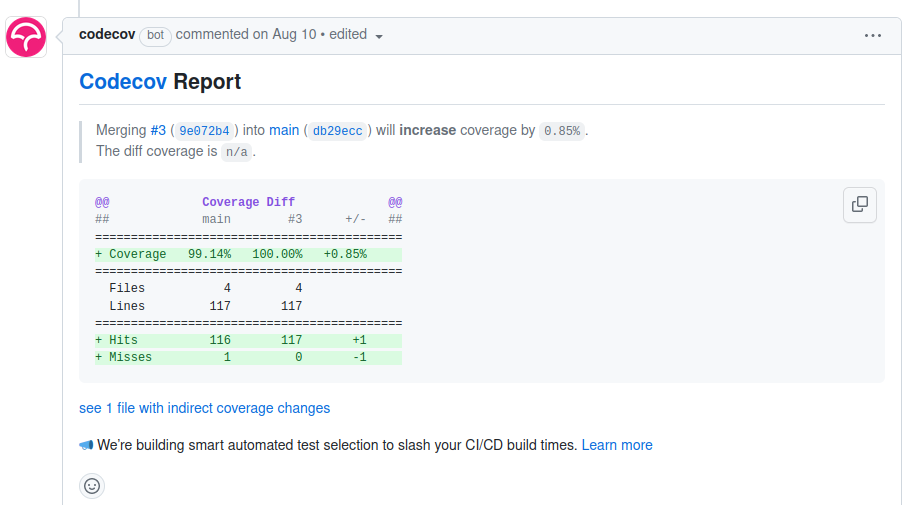
Task: Open the codecov author profile link
Action: [x=106, y=34]
